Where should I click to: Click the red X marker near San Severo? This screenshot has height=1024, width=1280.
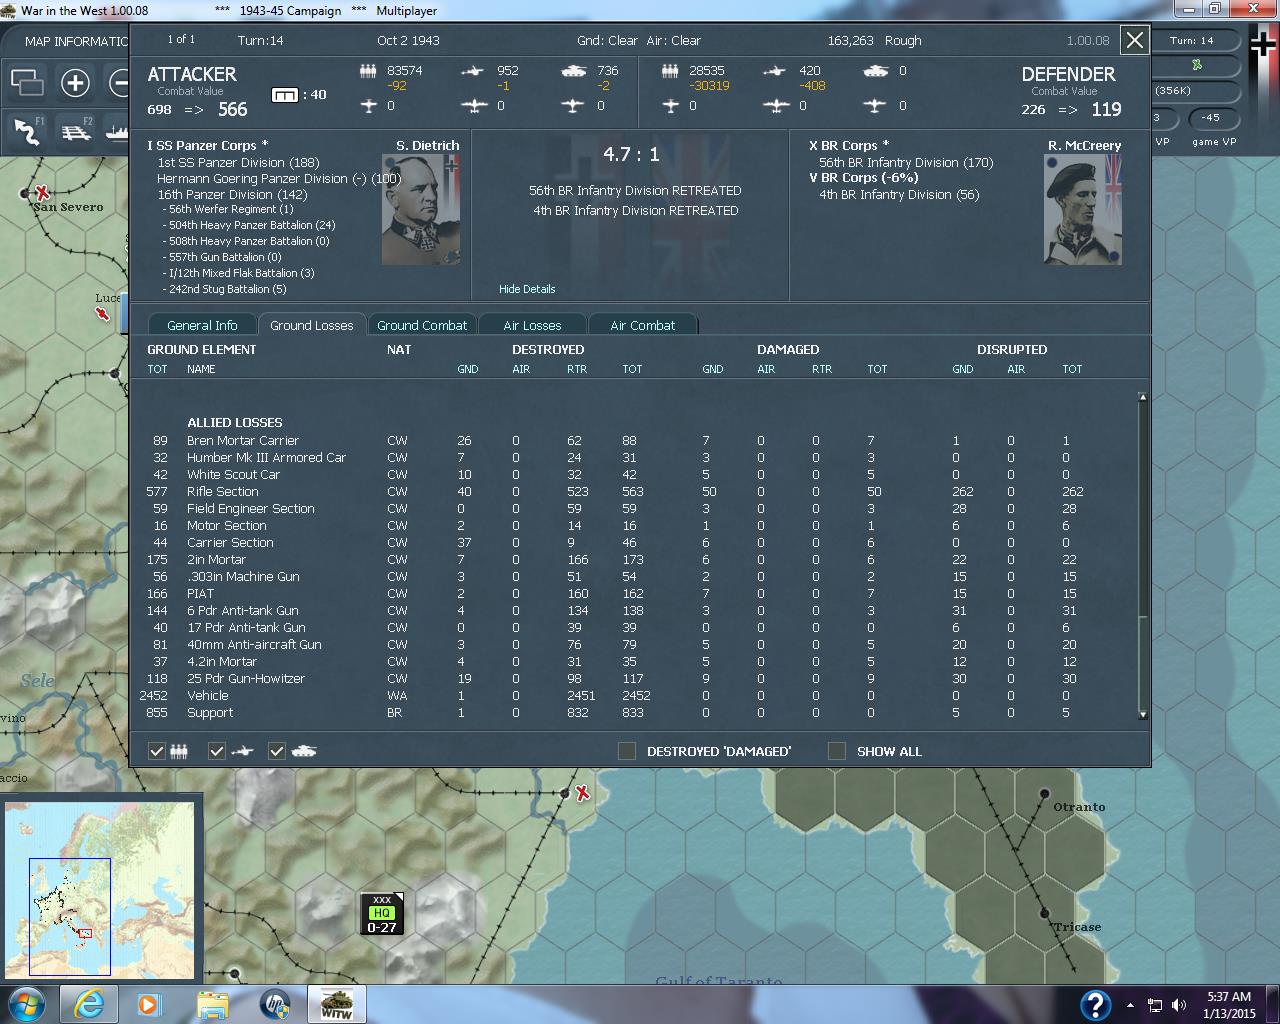(x=42, y=191)
